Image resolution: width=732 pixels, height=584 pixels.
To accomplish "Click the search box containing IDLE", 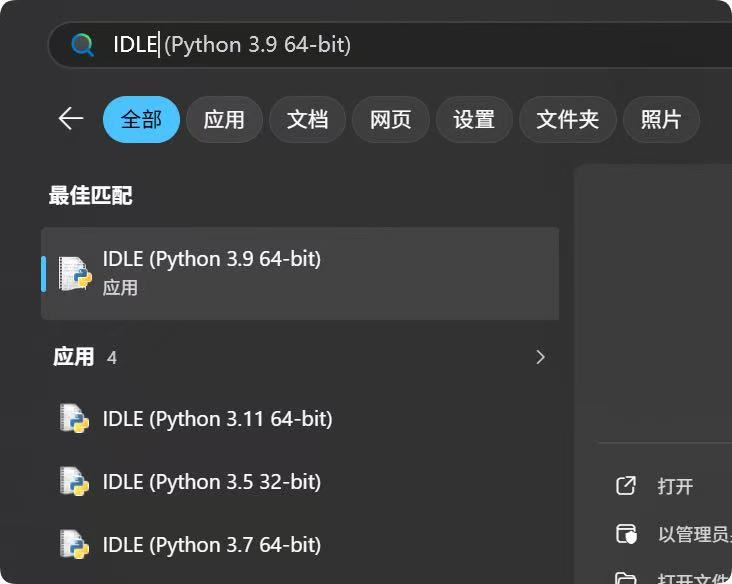I will 390,45.
